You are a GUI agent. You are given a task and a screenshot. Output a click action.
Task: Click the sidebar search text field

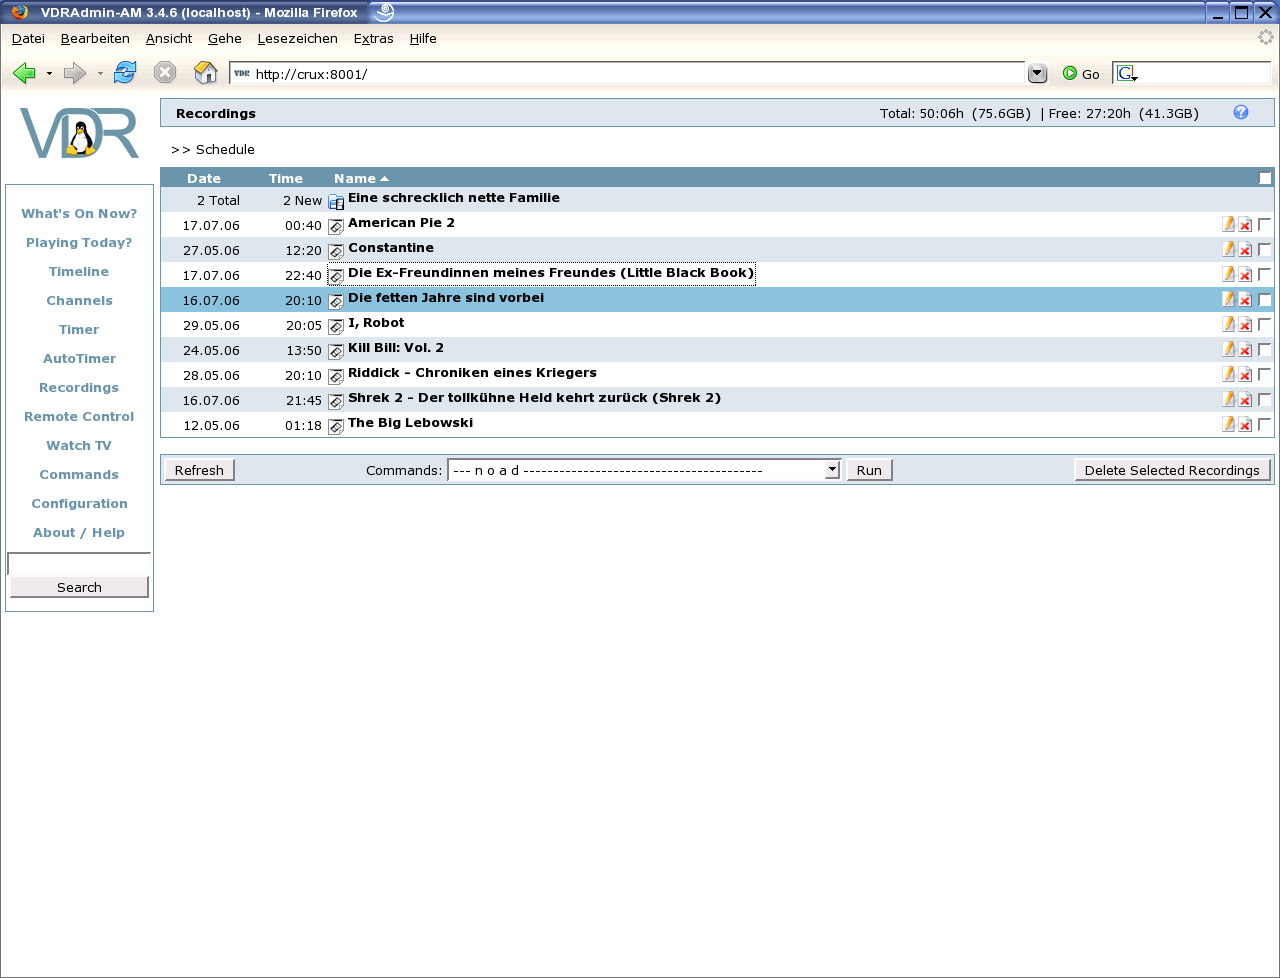point(79,564)
